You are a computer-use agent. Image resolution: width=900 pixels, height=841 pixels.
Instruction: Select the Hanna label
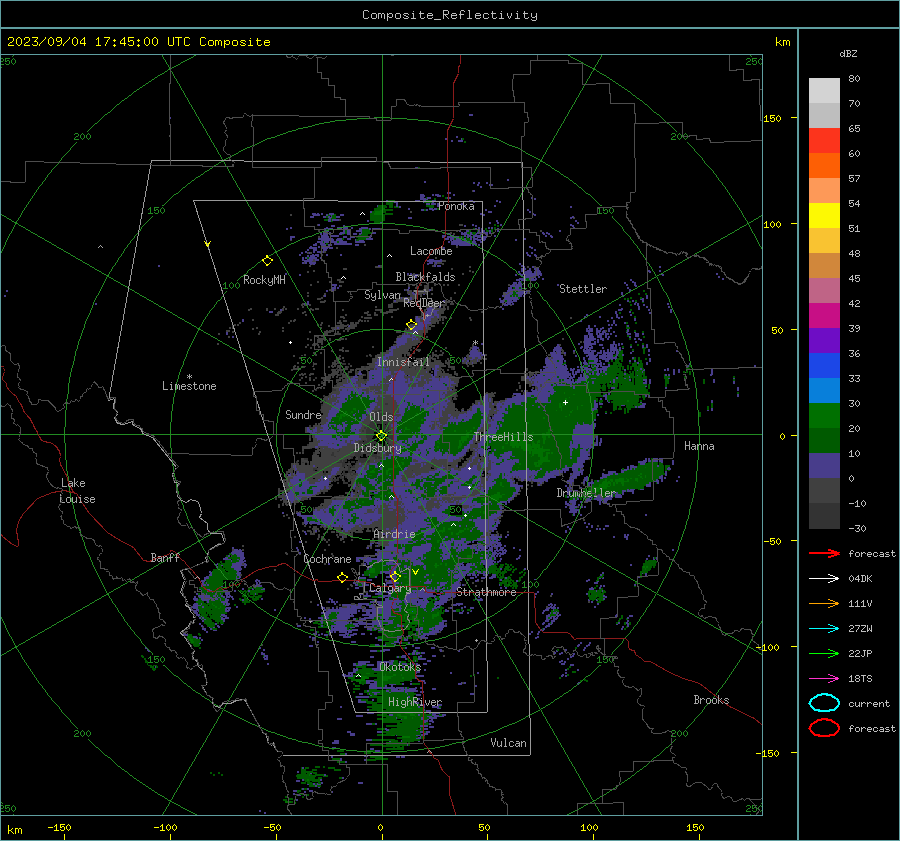[699, 445]
